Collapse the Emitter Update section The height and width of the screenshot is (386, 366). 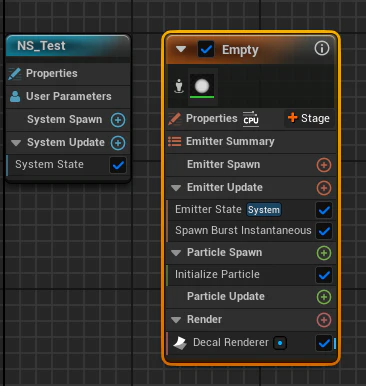tap(176, 188)
